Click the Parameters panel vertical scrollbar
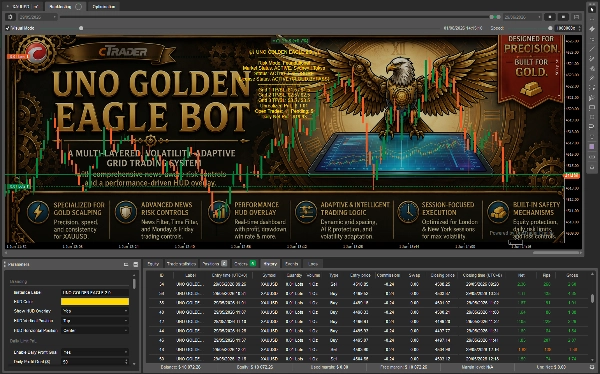600x374 pixels. [134, 284]
